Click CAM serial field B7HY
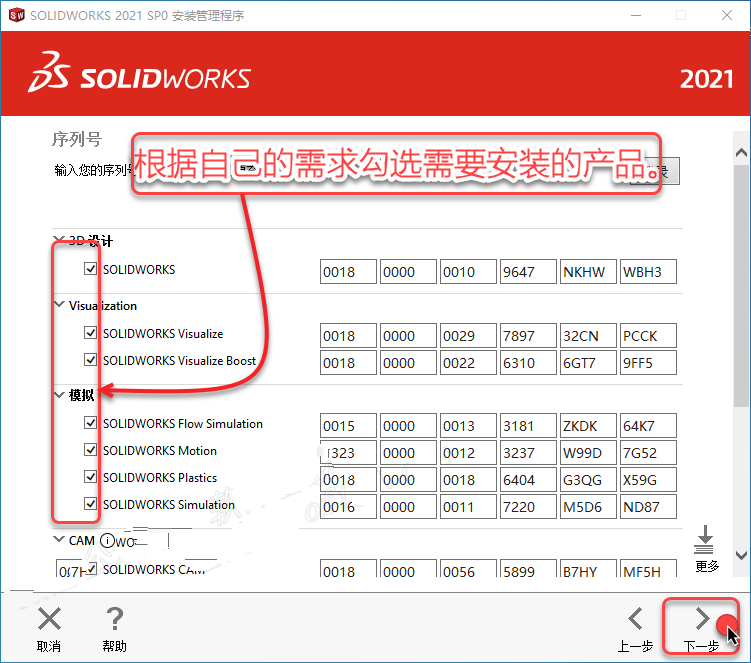 588,568
